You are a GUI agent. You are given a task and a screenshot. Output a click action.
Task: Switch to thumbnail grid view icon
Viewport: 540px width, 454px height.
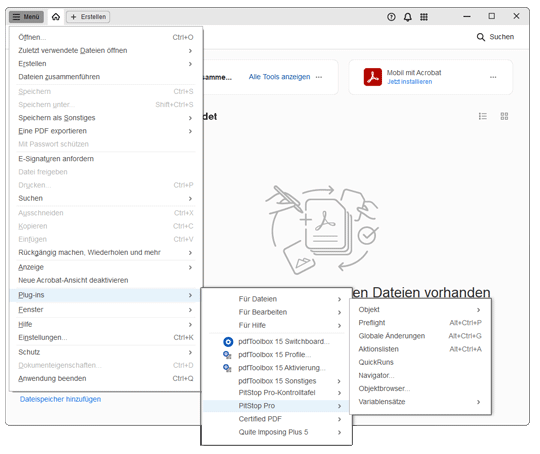click(504, 116)
